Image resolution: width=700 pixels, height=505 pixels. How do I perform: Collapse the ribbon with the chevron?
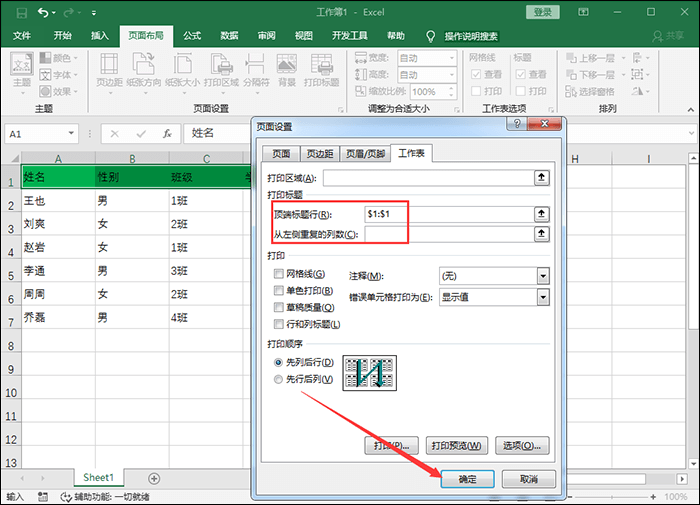691,109
